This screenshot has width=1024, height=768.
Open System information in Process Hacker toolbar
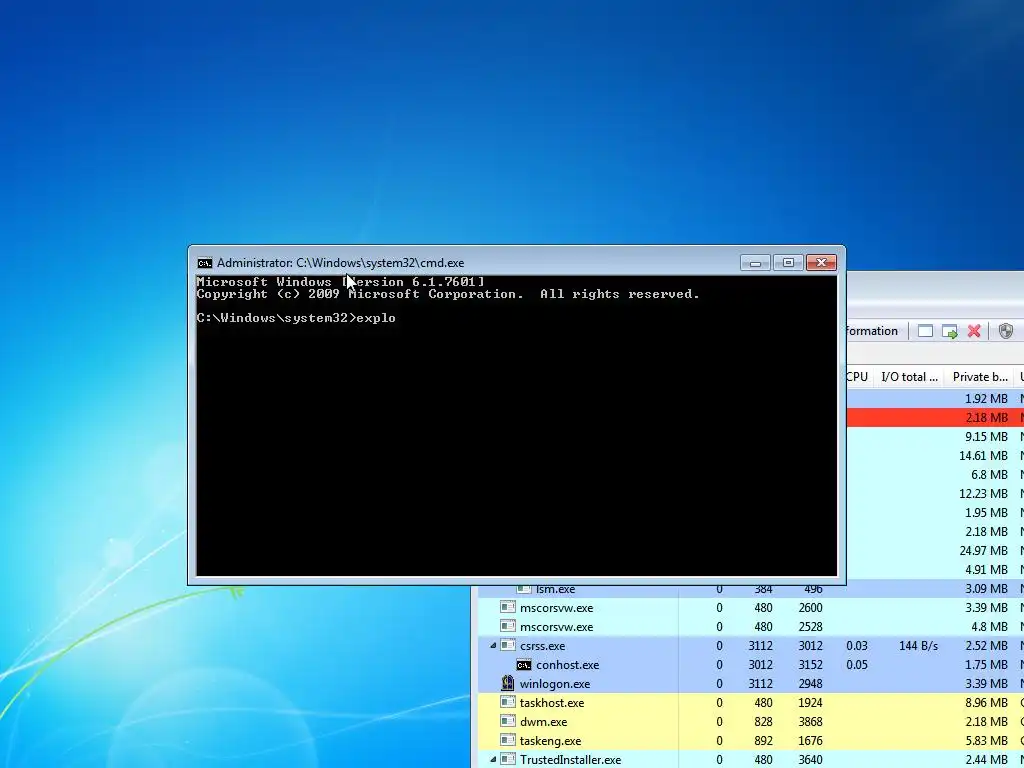click(x=872, y=331)
